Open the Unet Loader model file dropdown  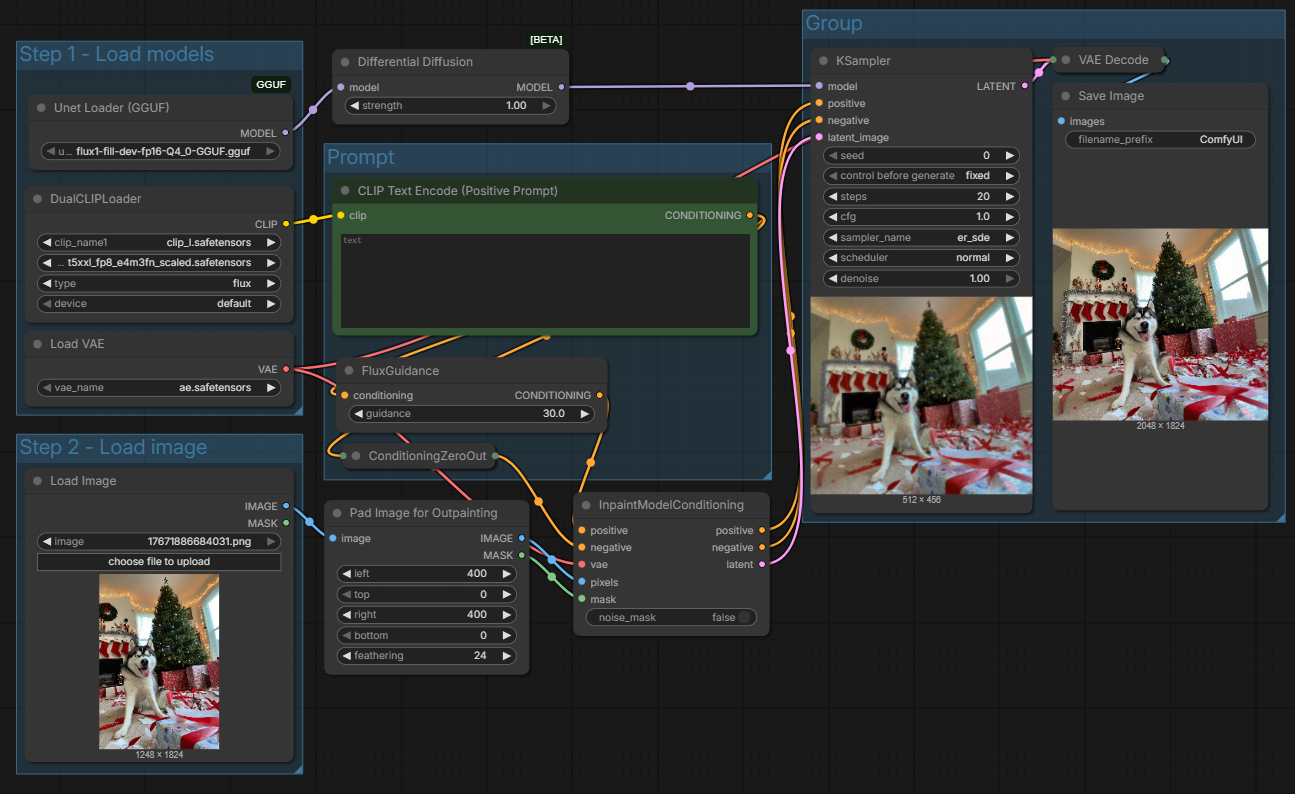[x=159, y=153]
